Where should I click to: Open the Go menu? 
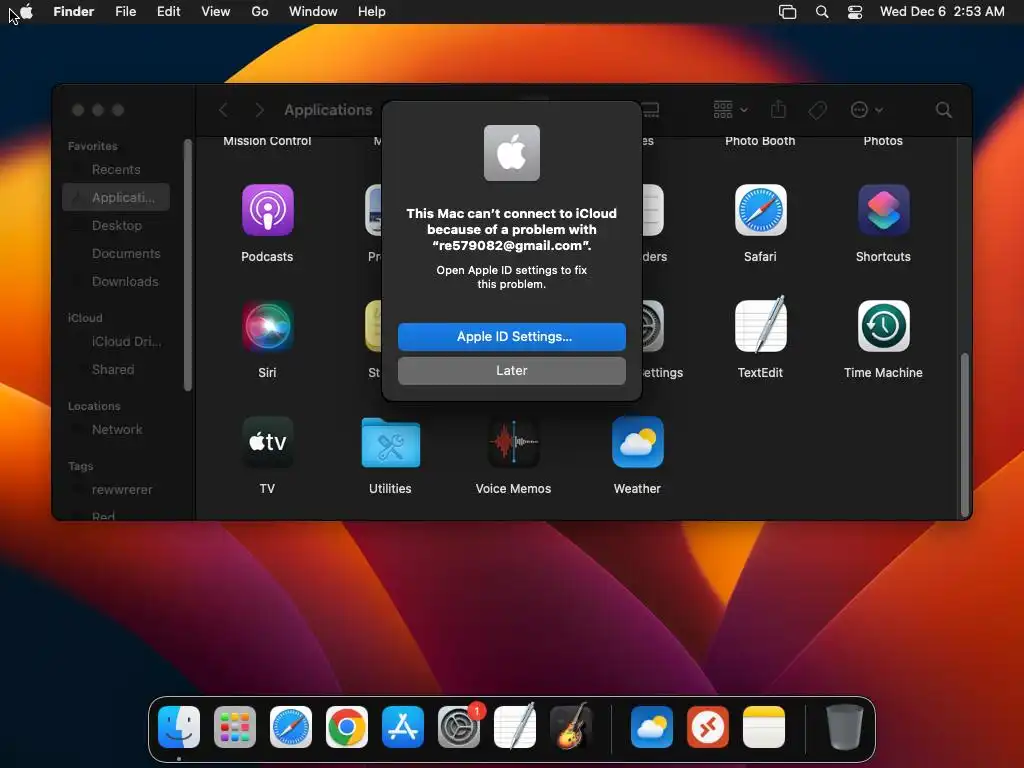click(260, 12)
